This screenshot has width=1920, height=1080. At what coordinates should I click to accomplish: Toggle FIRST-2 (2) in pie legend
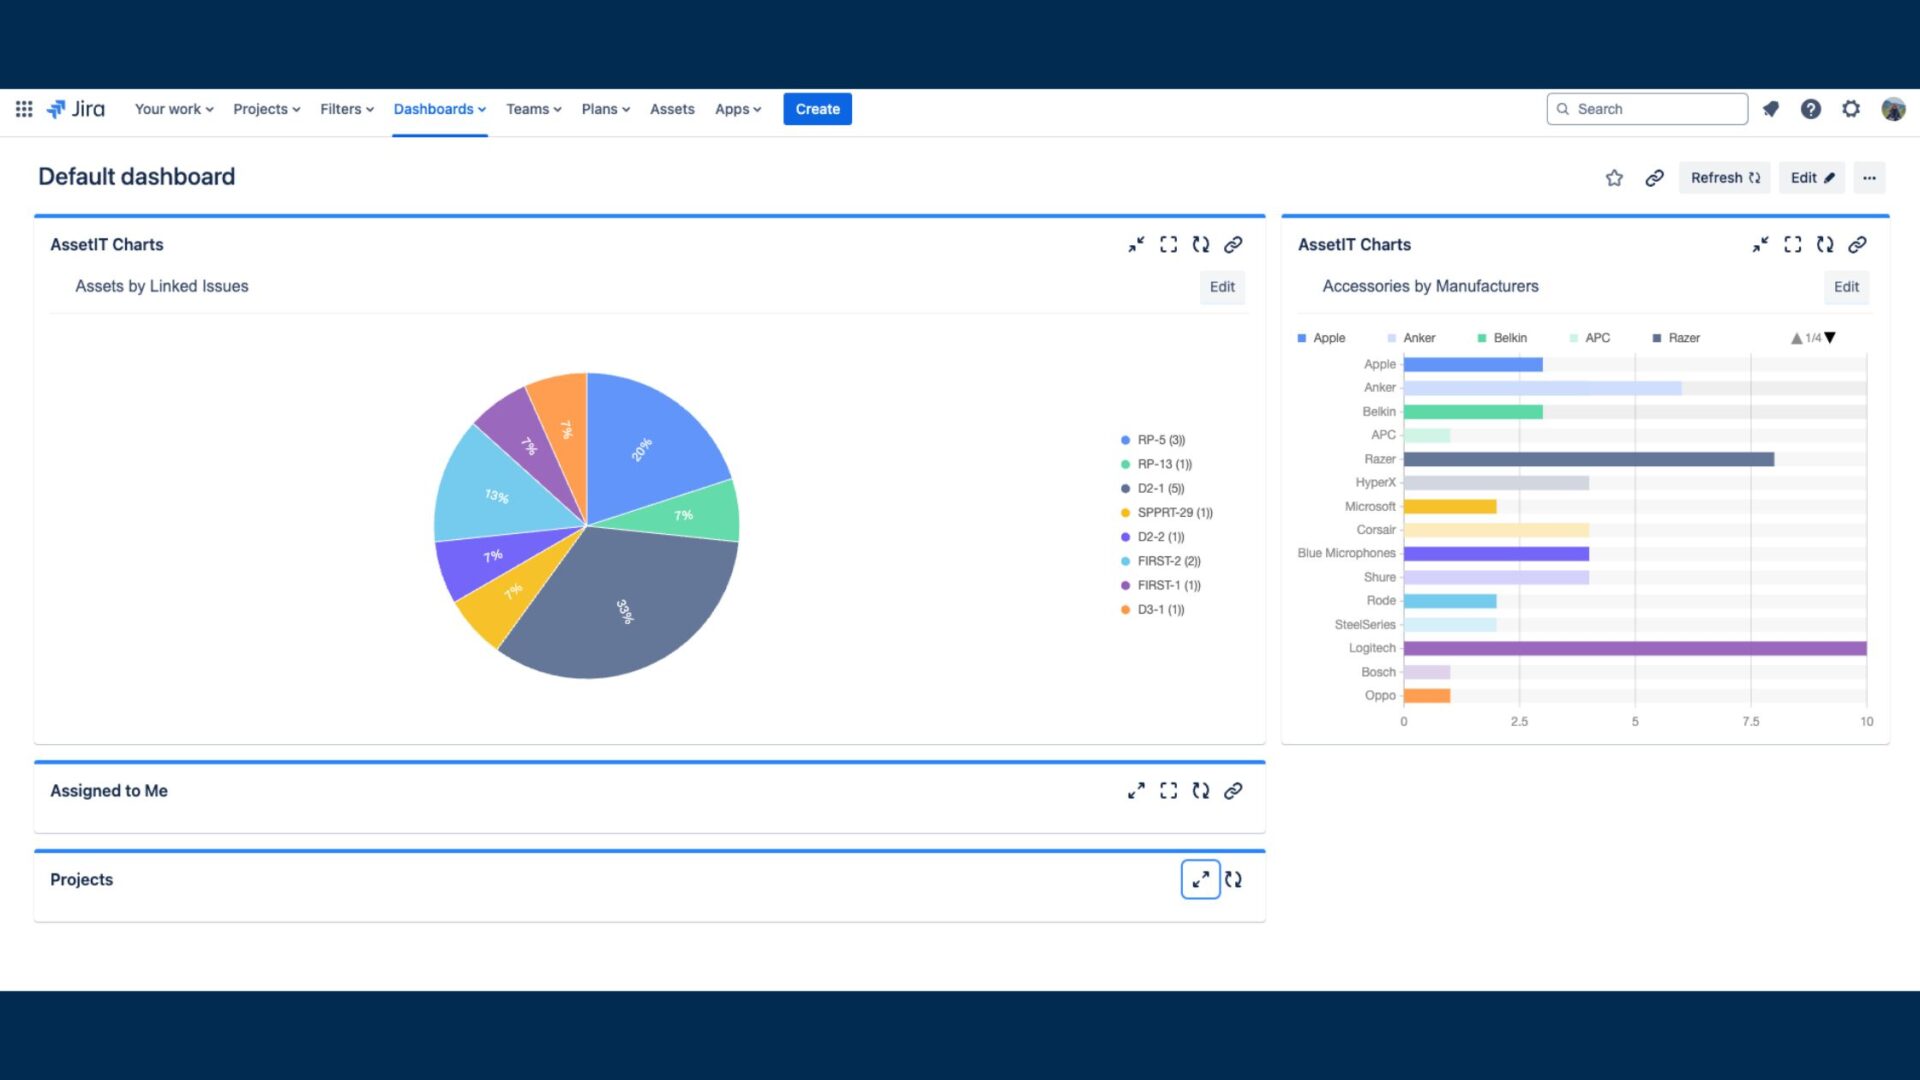point(1161,561)
